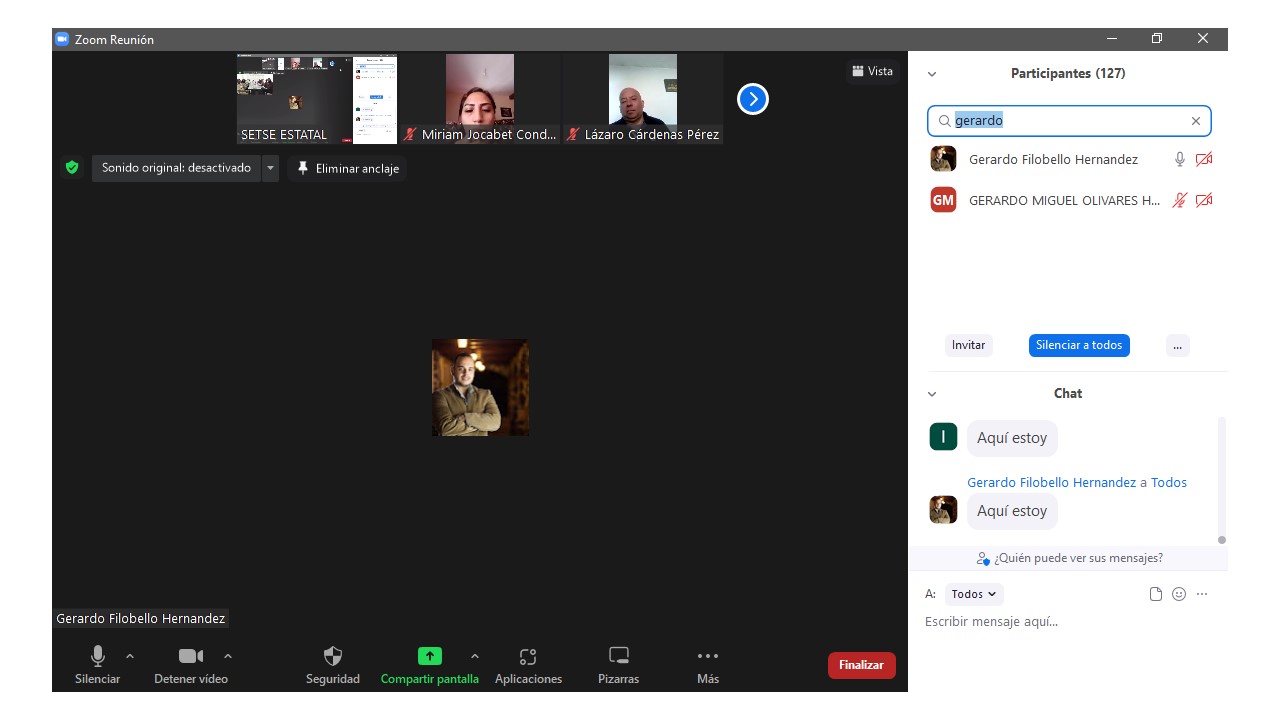This screenshot has height=720, width=1280.
Task: Select GERARDO MIGUEL OLIVARES participant row
Action: (1069, 200)
